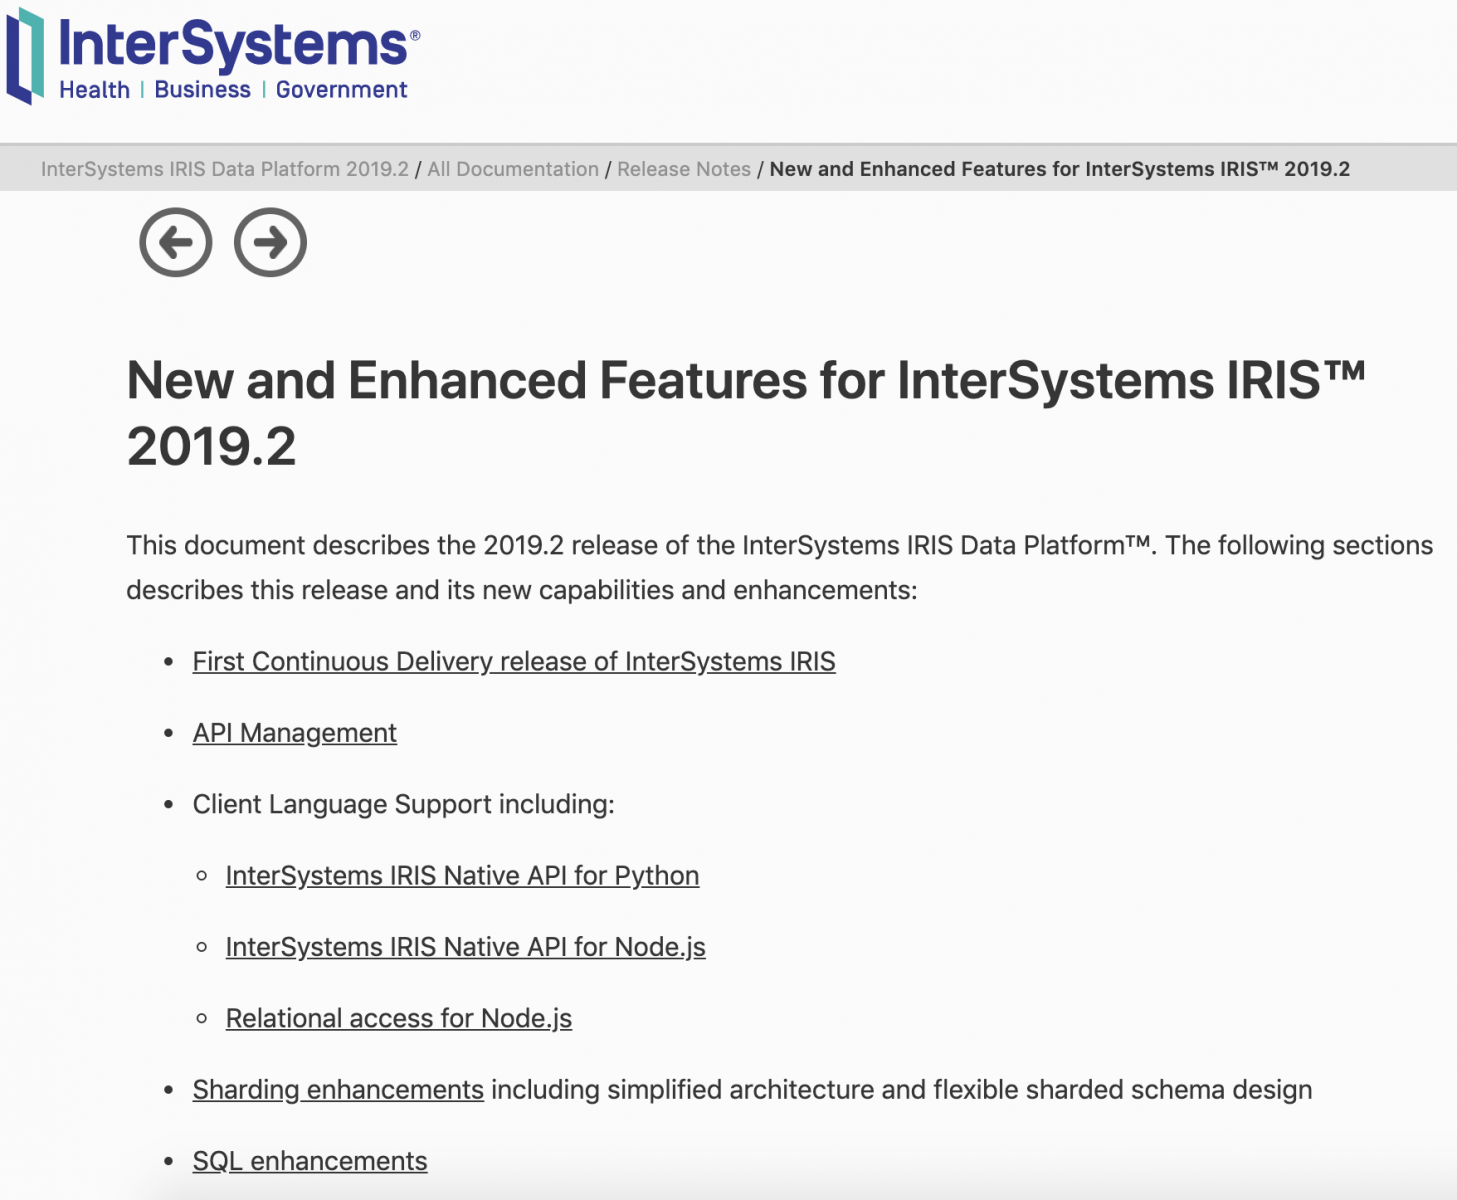The width and height of the screenshot is (1457, 1200).
Task: Click the InterSystems logo
Action: pos(213,56)
